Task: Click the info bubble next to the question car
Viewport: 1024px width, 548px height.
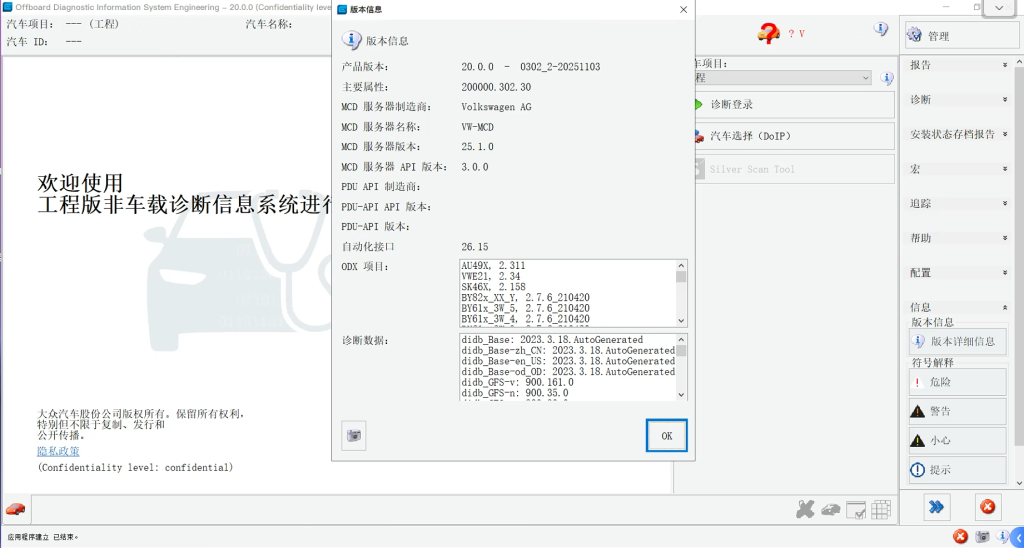Action: [881, 29]
